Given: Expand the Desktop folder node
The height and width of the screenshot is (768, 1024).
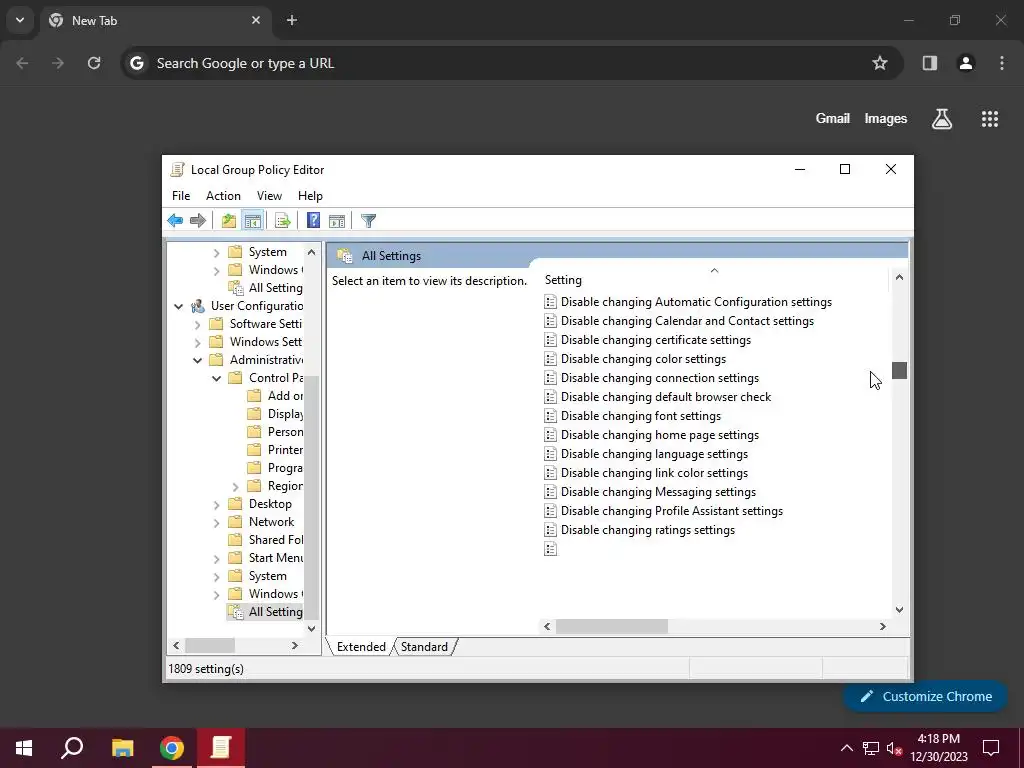Looking at the screenshot, I should click(x=216, y=504).
